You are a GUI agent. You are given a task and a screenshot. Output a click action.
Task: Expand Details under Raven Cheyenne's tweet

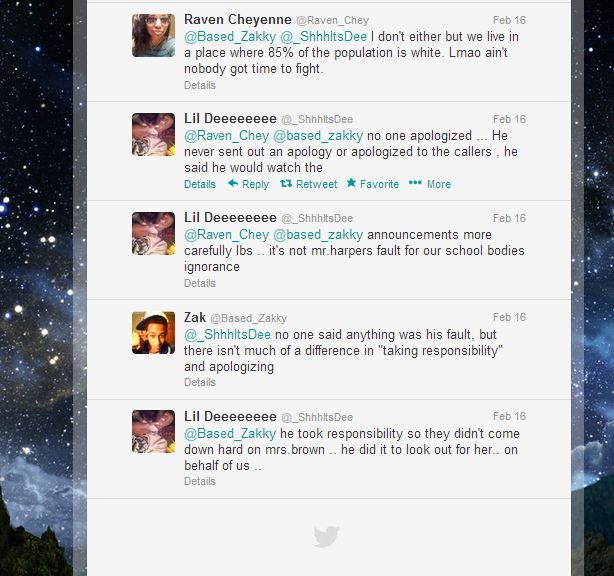coord(200,85)
